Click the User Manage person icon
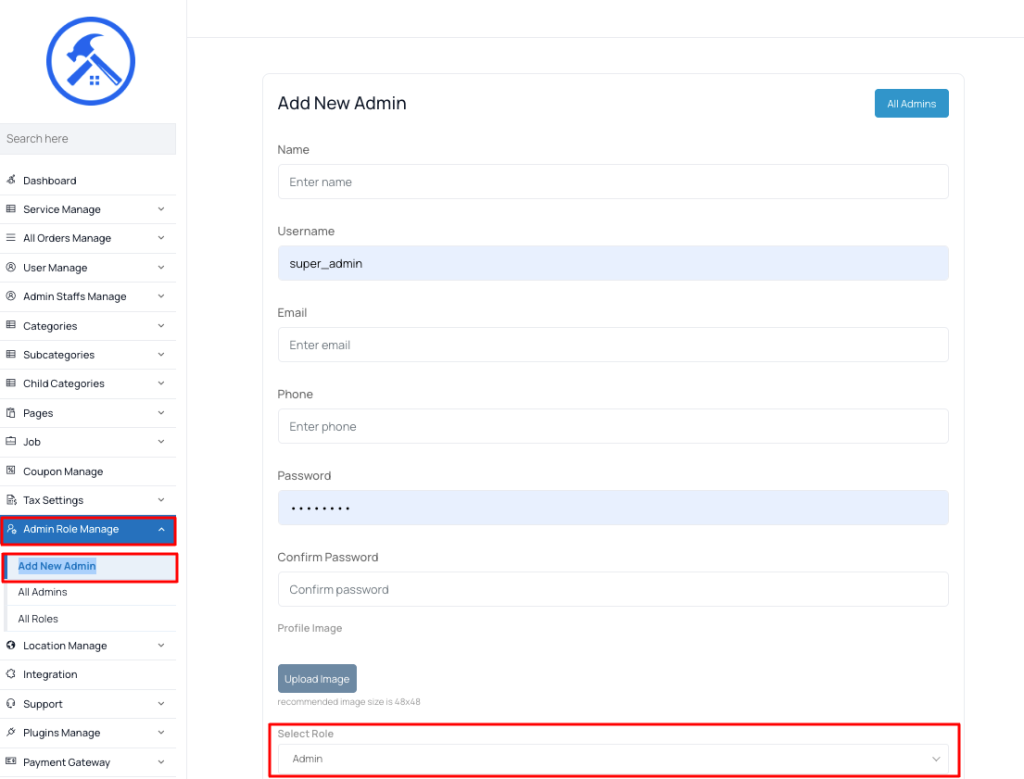1024x779 pixels. coord(11,267)
